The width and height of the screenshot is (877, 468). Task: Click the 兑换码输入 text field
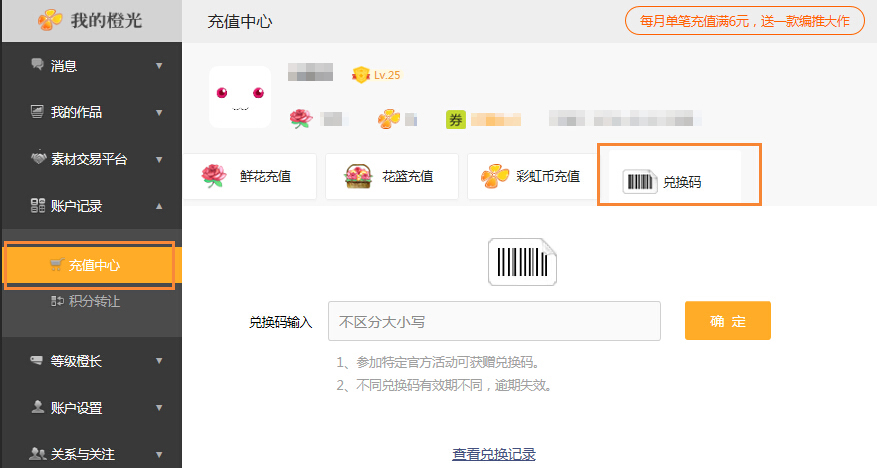click(494, 322)
